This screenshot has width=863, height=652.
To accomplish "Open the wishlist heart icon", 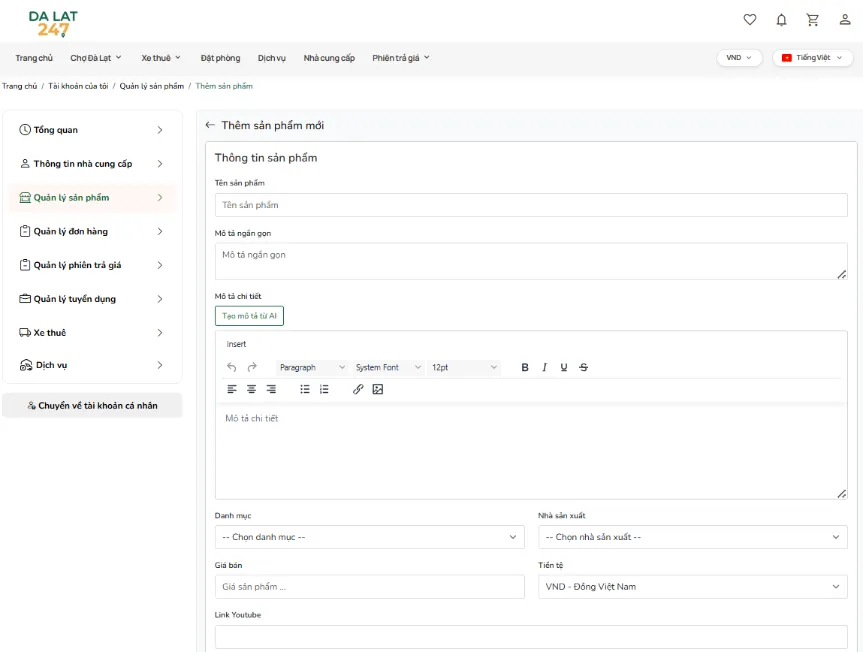I will (x=750, y=20).
